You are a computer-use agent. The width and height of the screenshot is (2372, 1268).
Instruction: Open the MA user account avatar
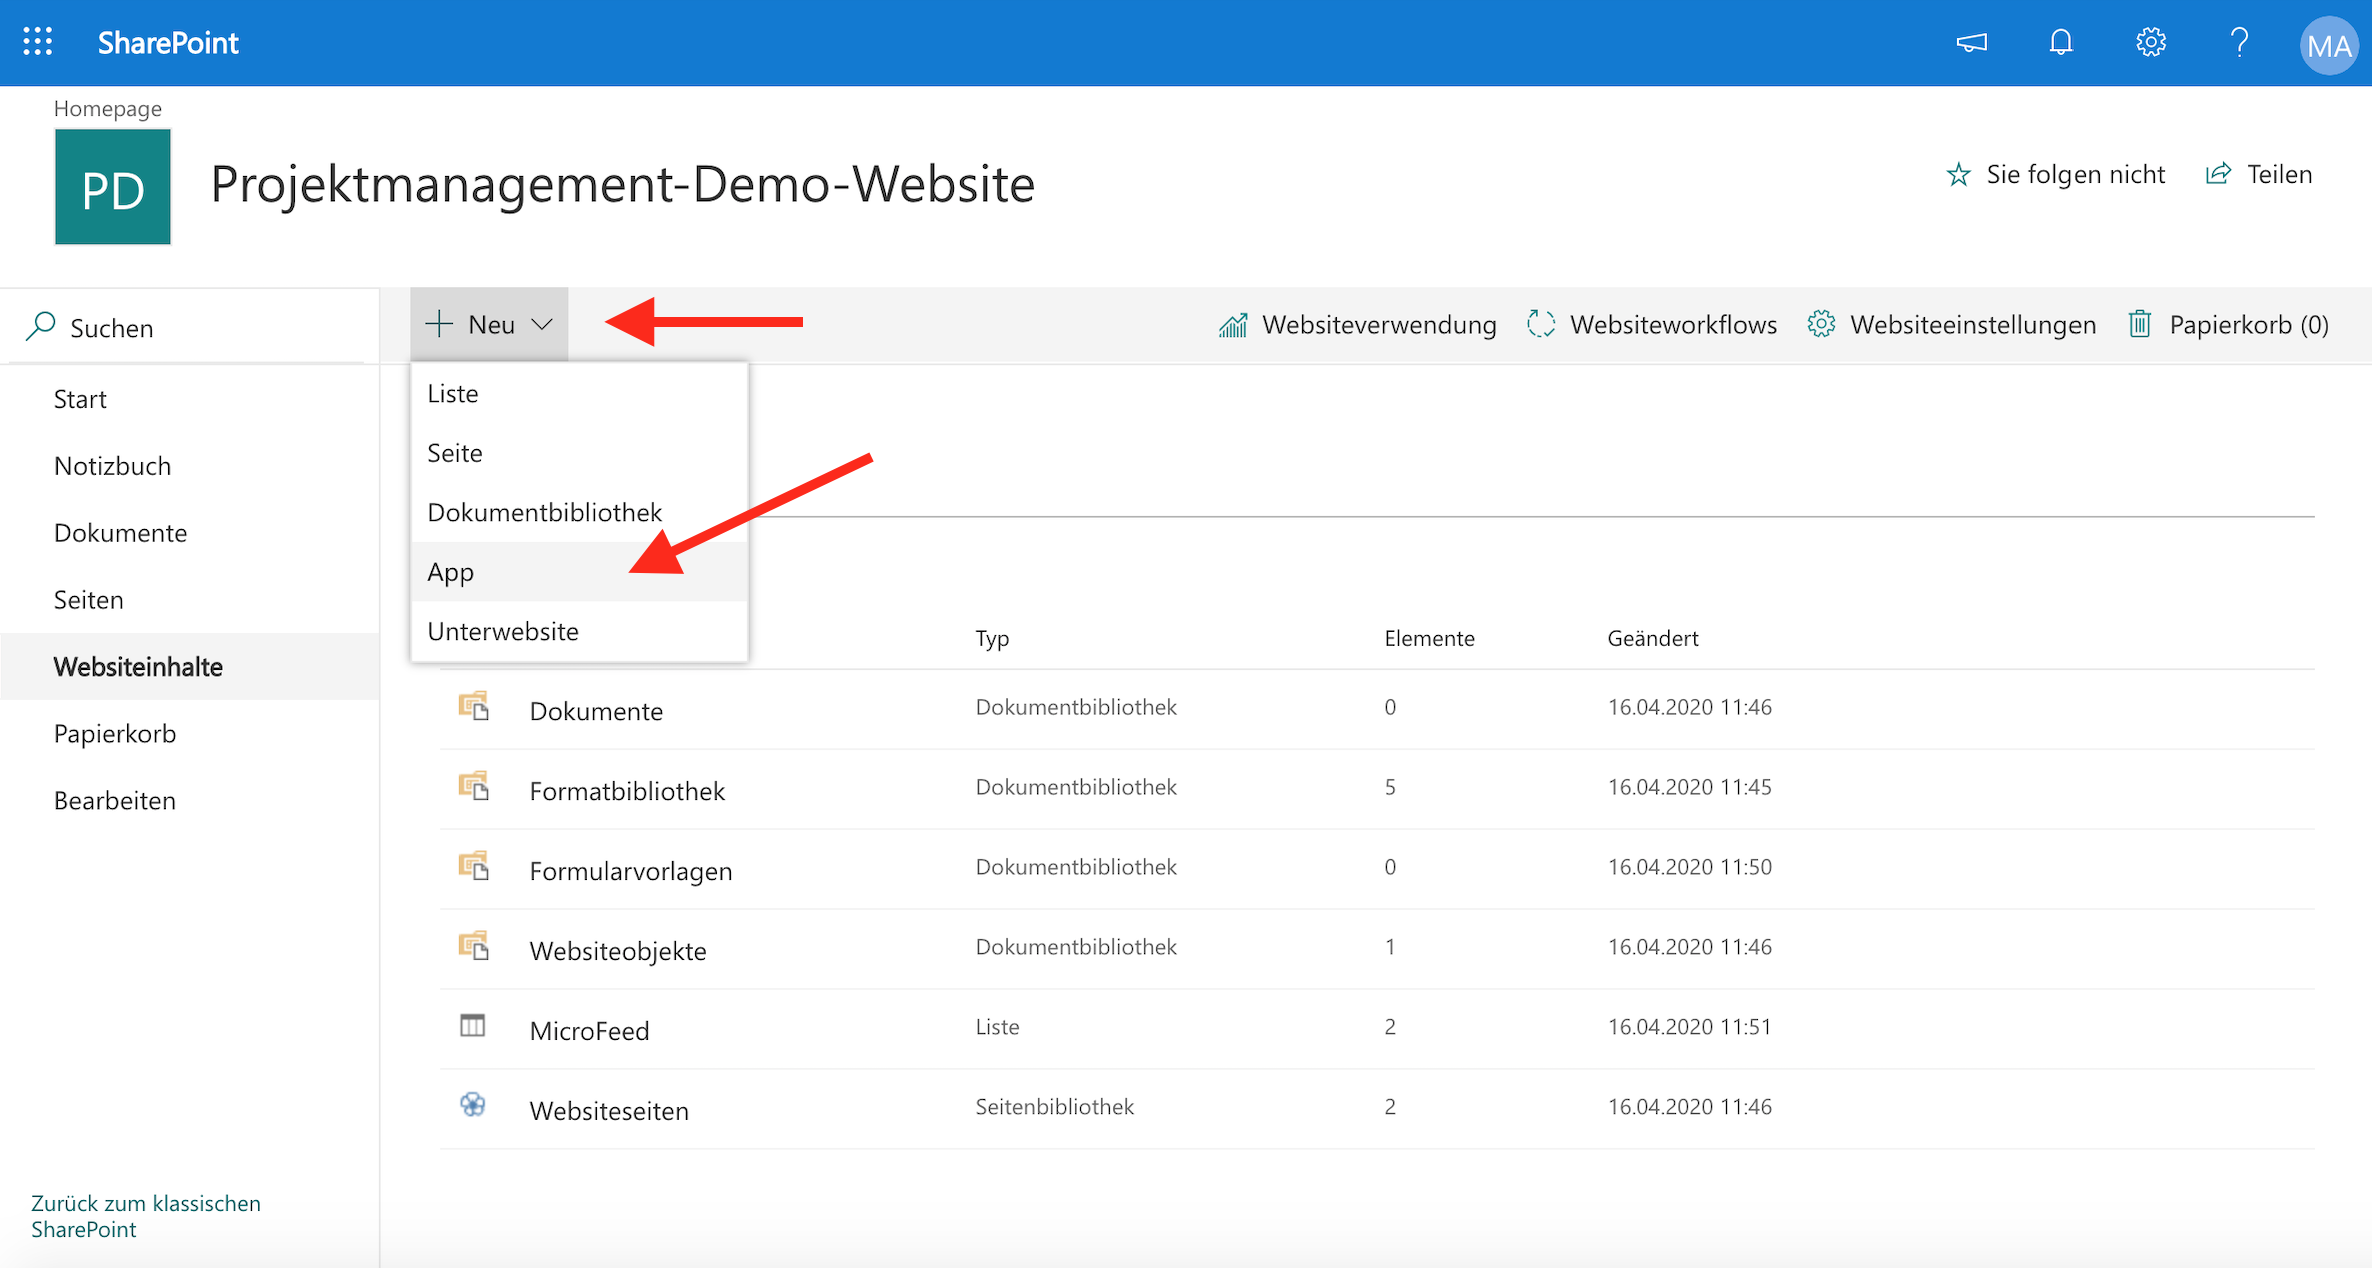pos(2328,45)
